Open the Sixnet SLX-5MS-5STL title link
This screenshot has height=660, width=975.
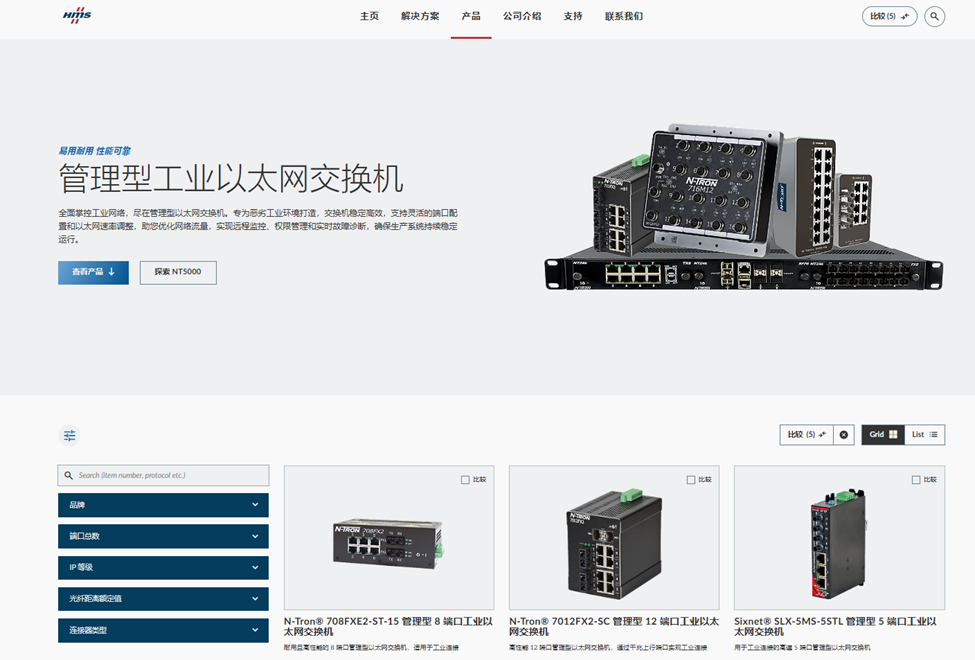pos(835,626)
